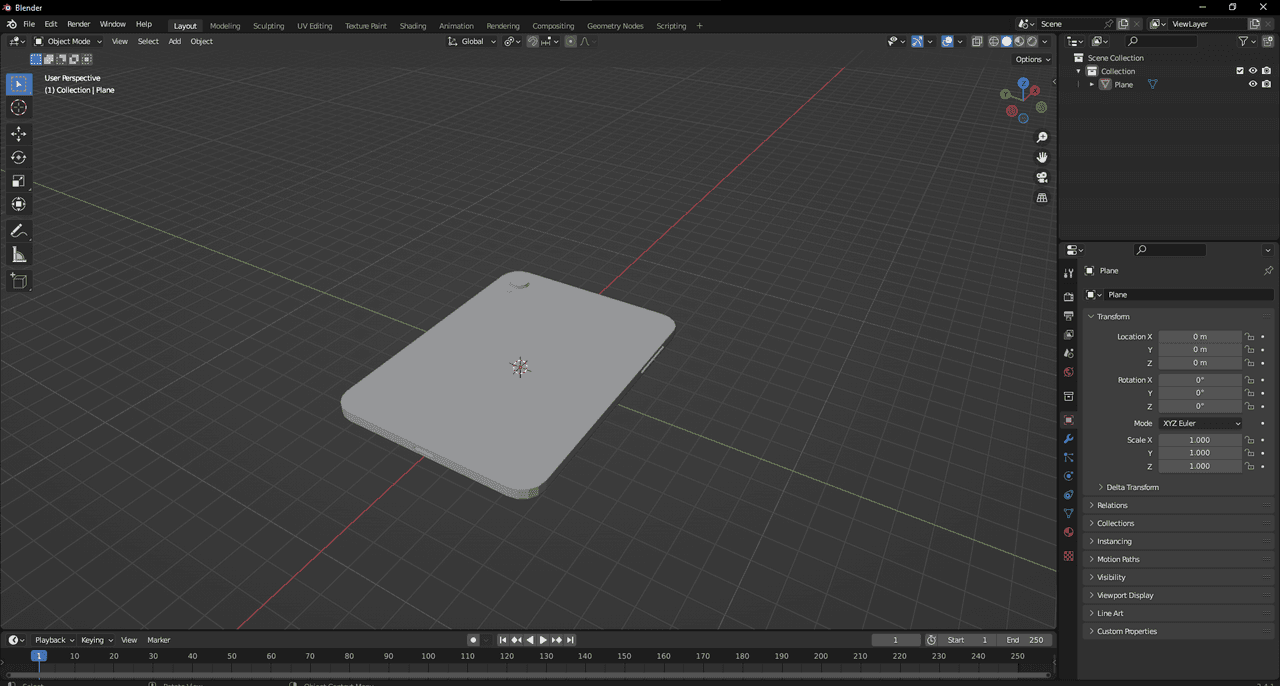The width and height of the screenshot is (1280, 686).
Task: Select the Cursor tool
Action: point(19,108)
